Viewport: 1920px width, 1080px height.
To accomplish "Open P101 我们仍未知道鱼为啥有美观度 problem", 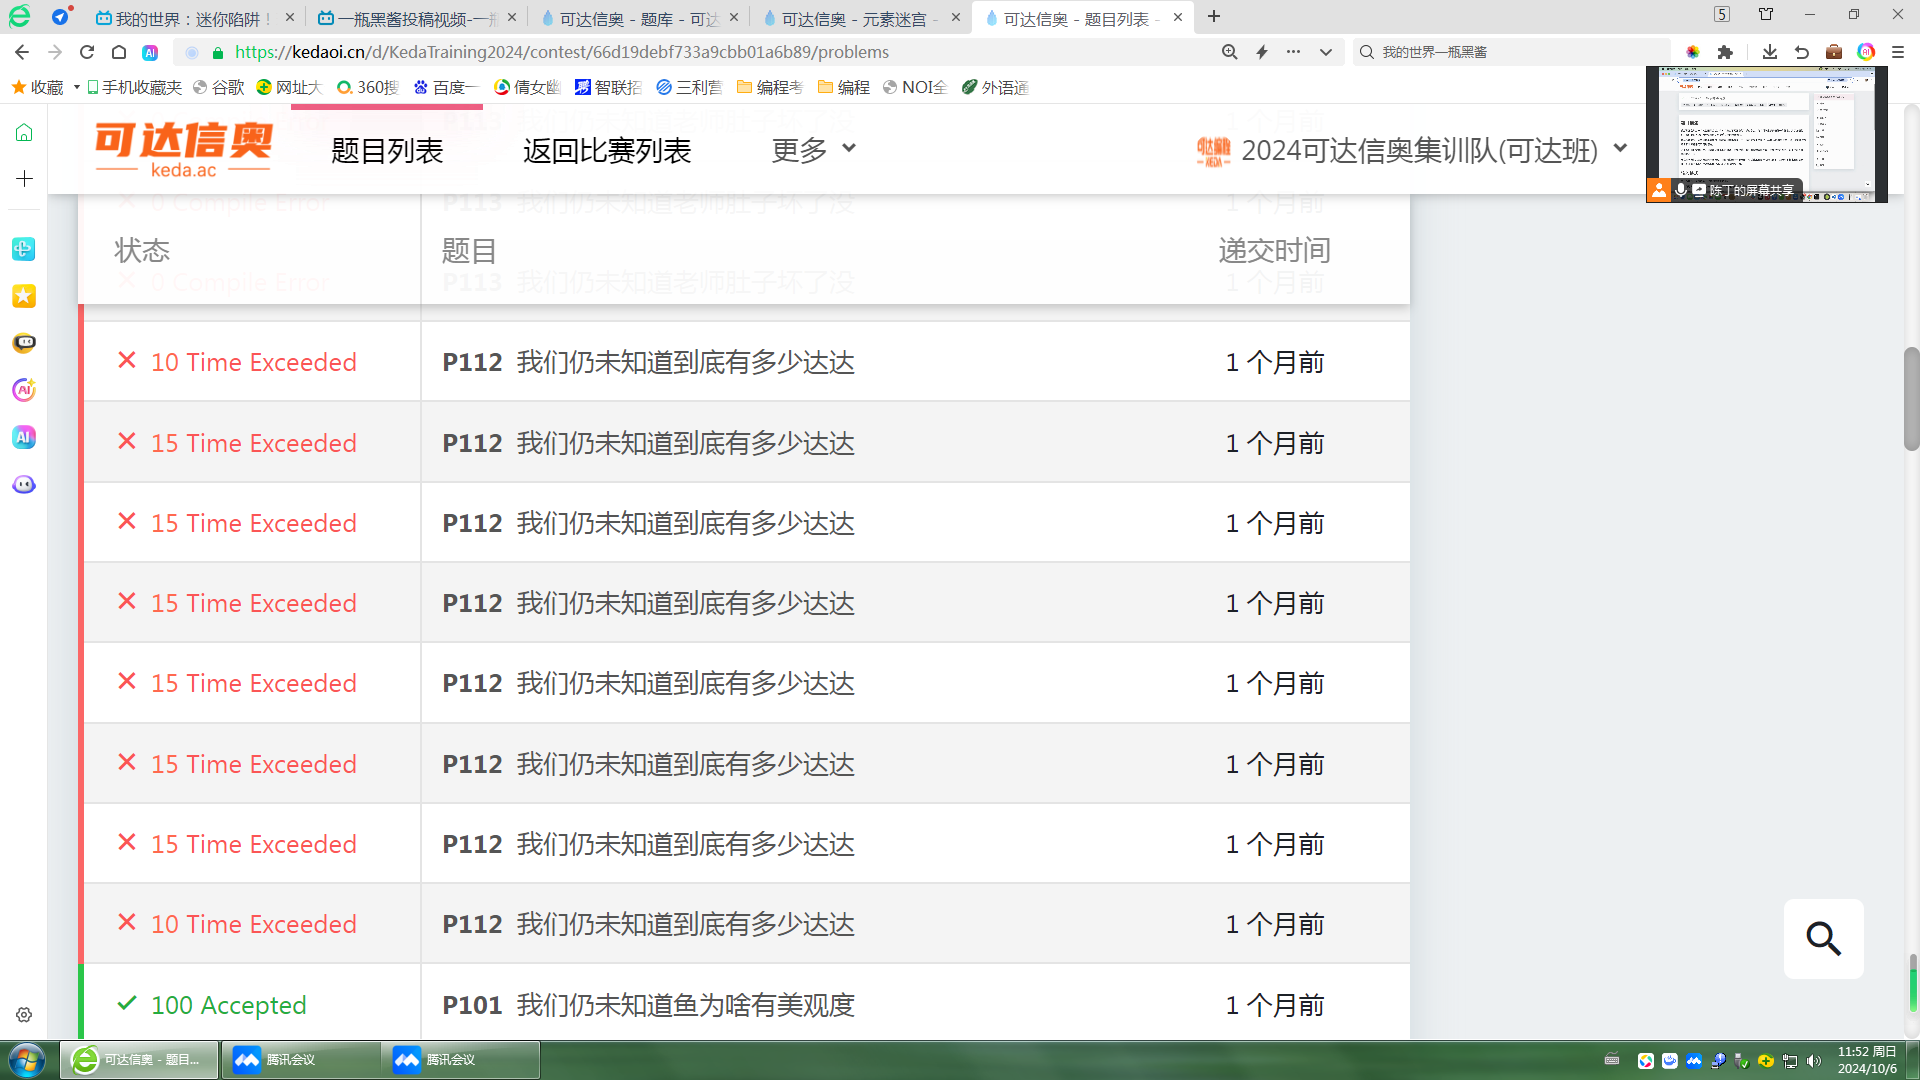I will (648, 1005).
